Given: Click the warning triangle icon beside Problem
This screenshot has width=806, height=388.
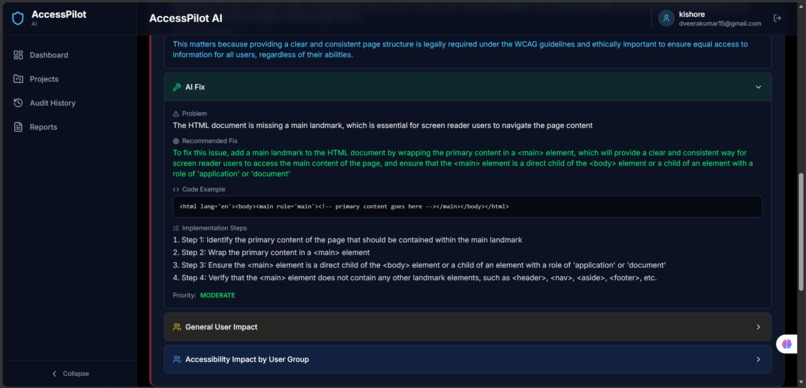Looking at the screenshot, I should tap(176, 114).
